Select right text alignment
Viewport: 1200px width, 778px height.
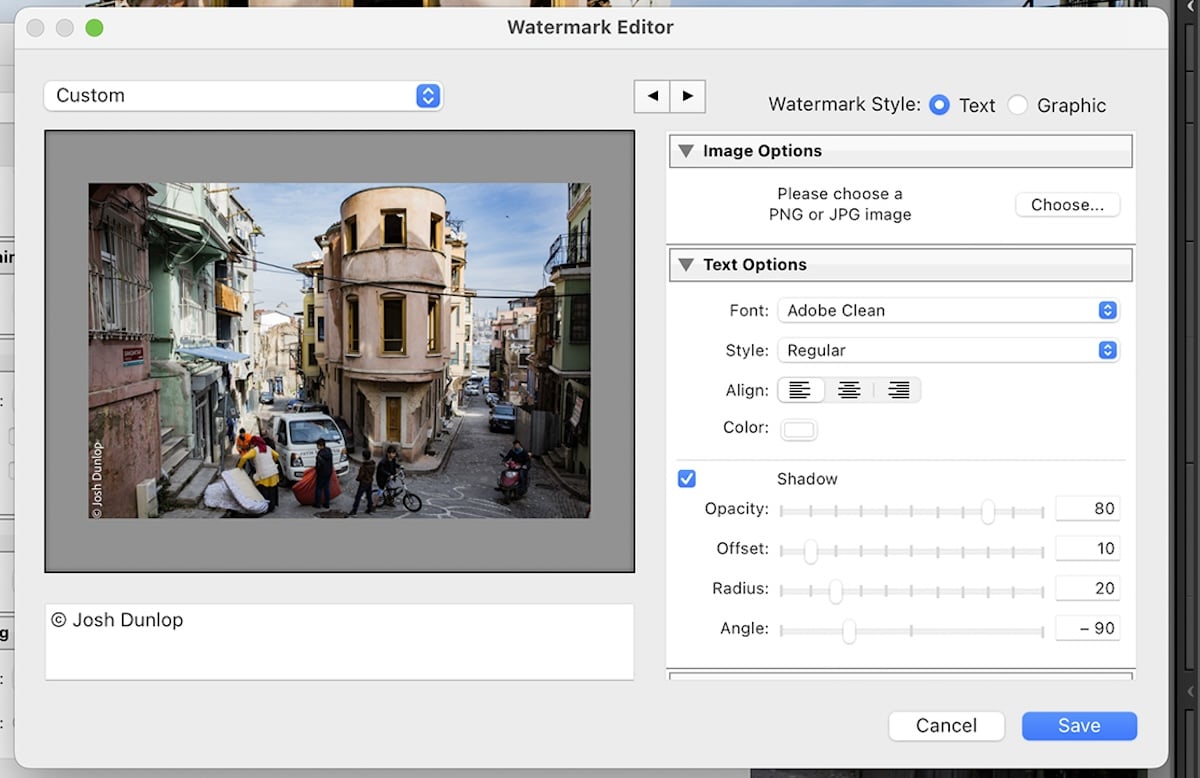pyautogui.click(x=897, y=390)
